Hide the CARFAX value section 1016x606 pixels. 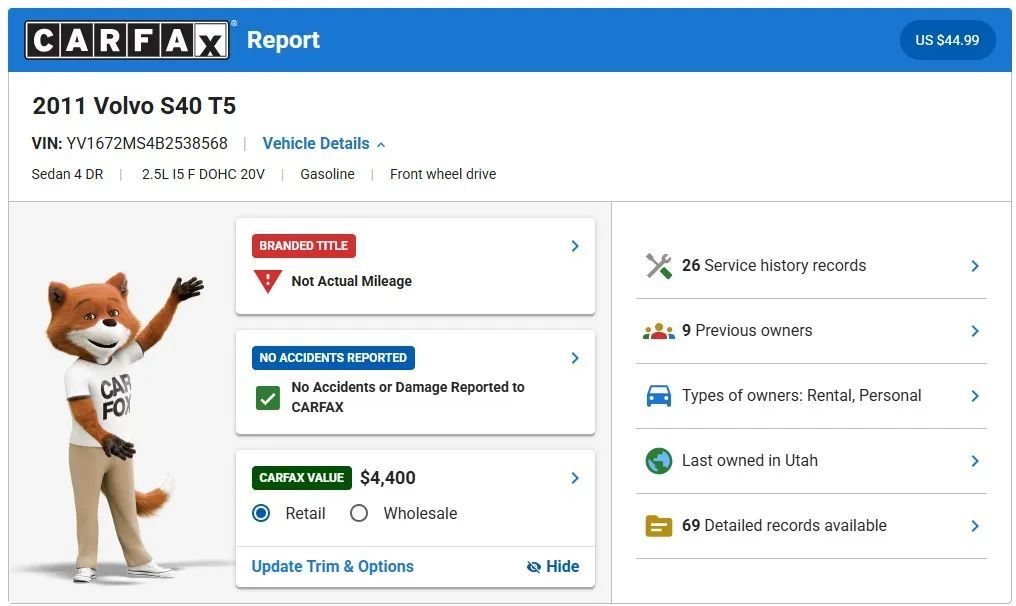click(553, 566)
